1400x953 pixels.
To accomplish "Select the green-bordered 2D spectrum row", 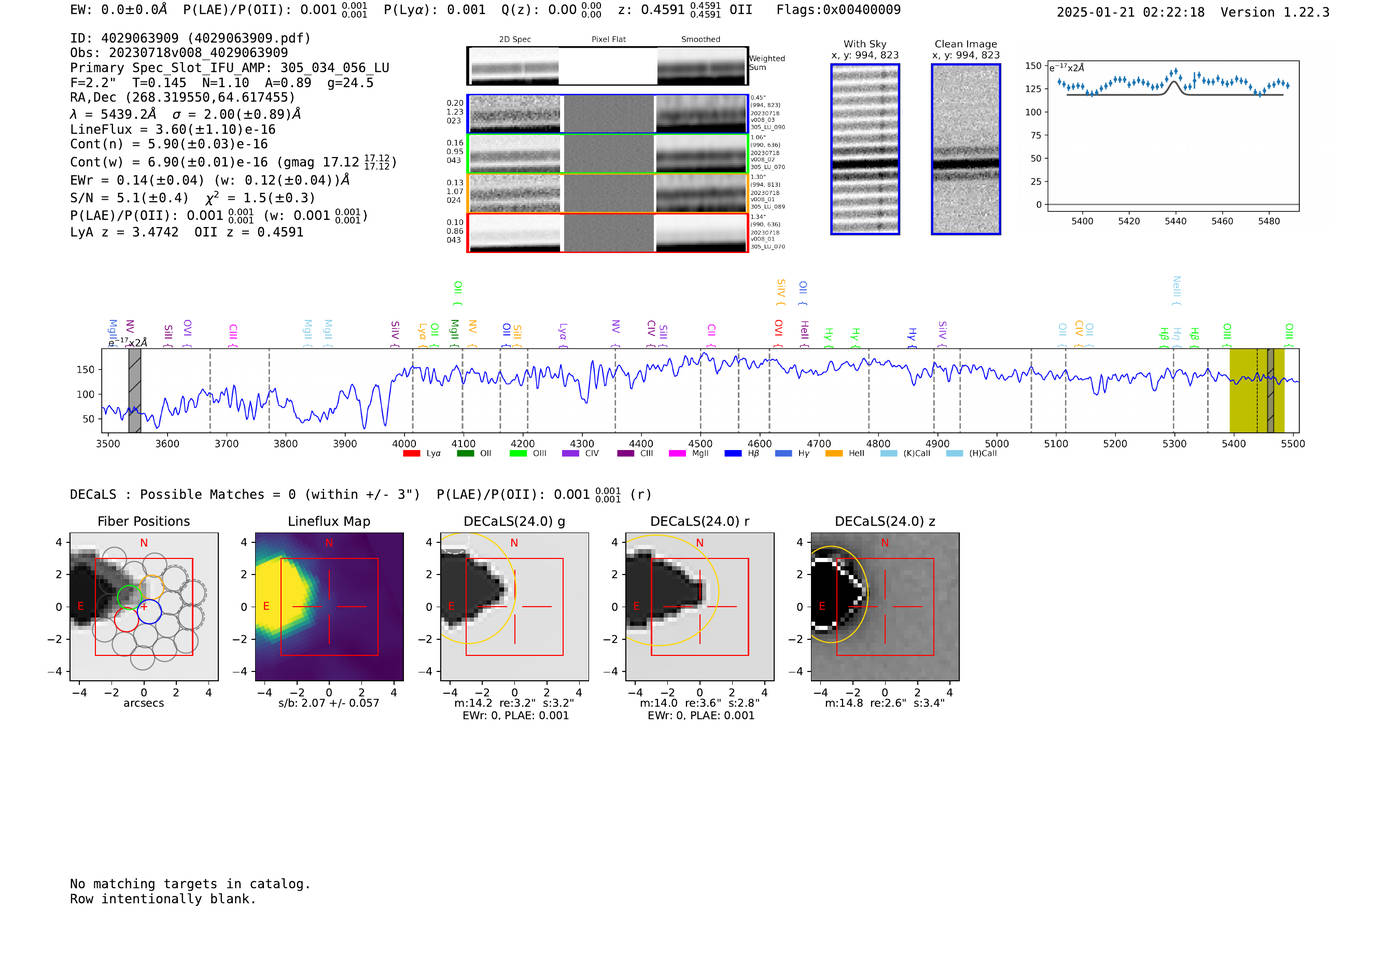I will click(608, 154).
